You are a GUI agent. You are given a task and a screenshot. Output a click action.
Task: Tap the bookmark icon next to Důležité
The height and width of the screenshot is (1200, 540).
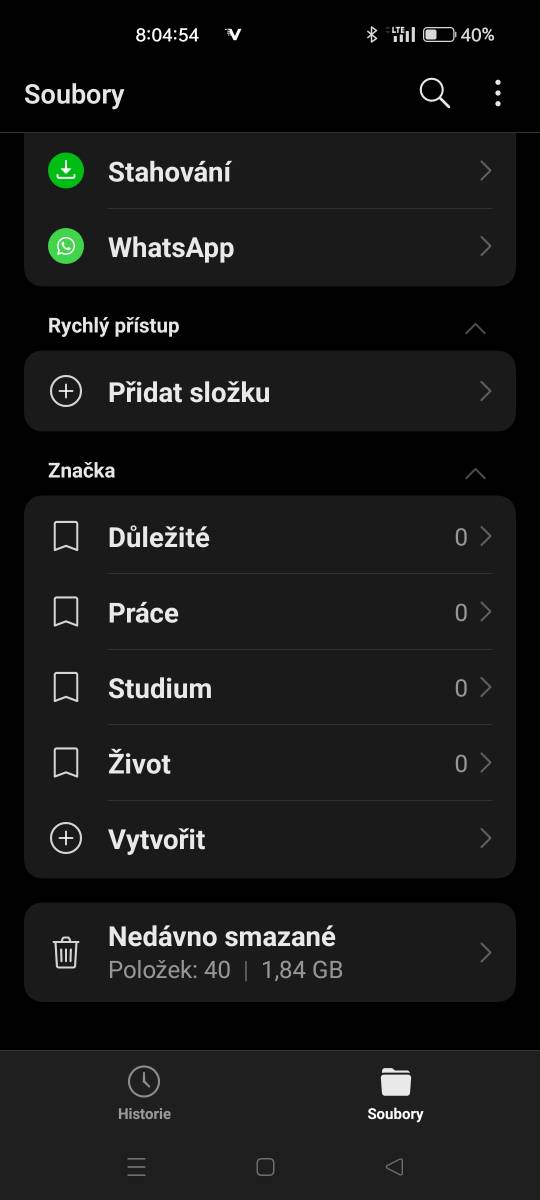[x=66, y=537]
